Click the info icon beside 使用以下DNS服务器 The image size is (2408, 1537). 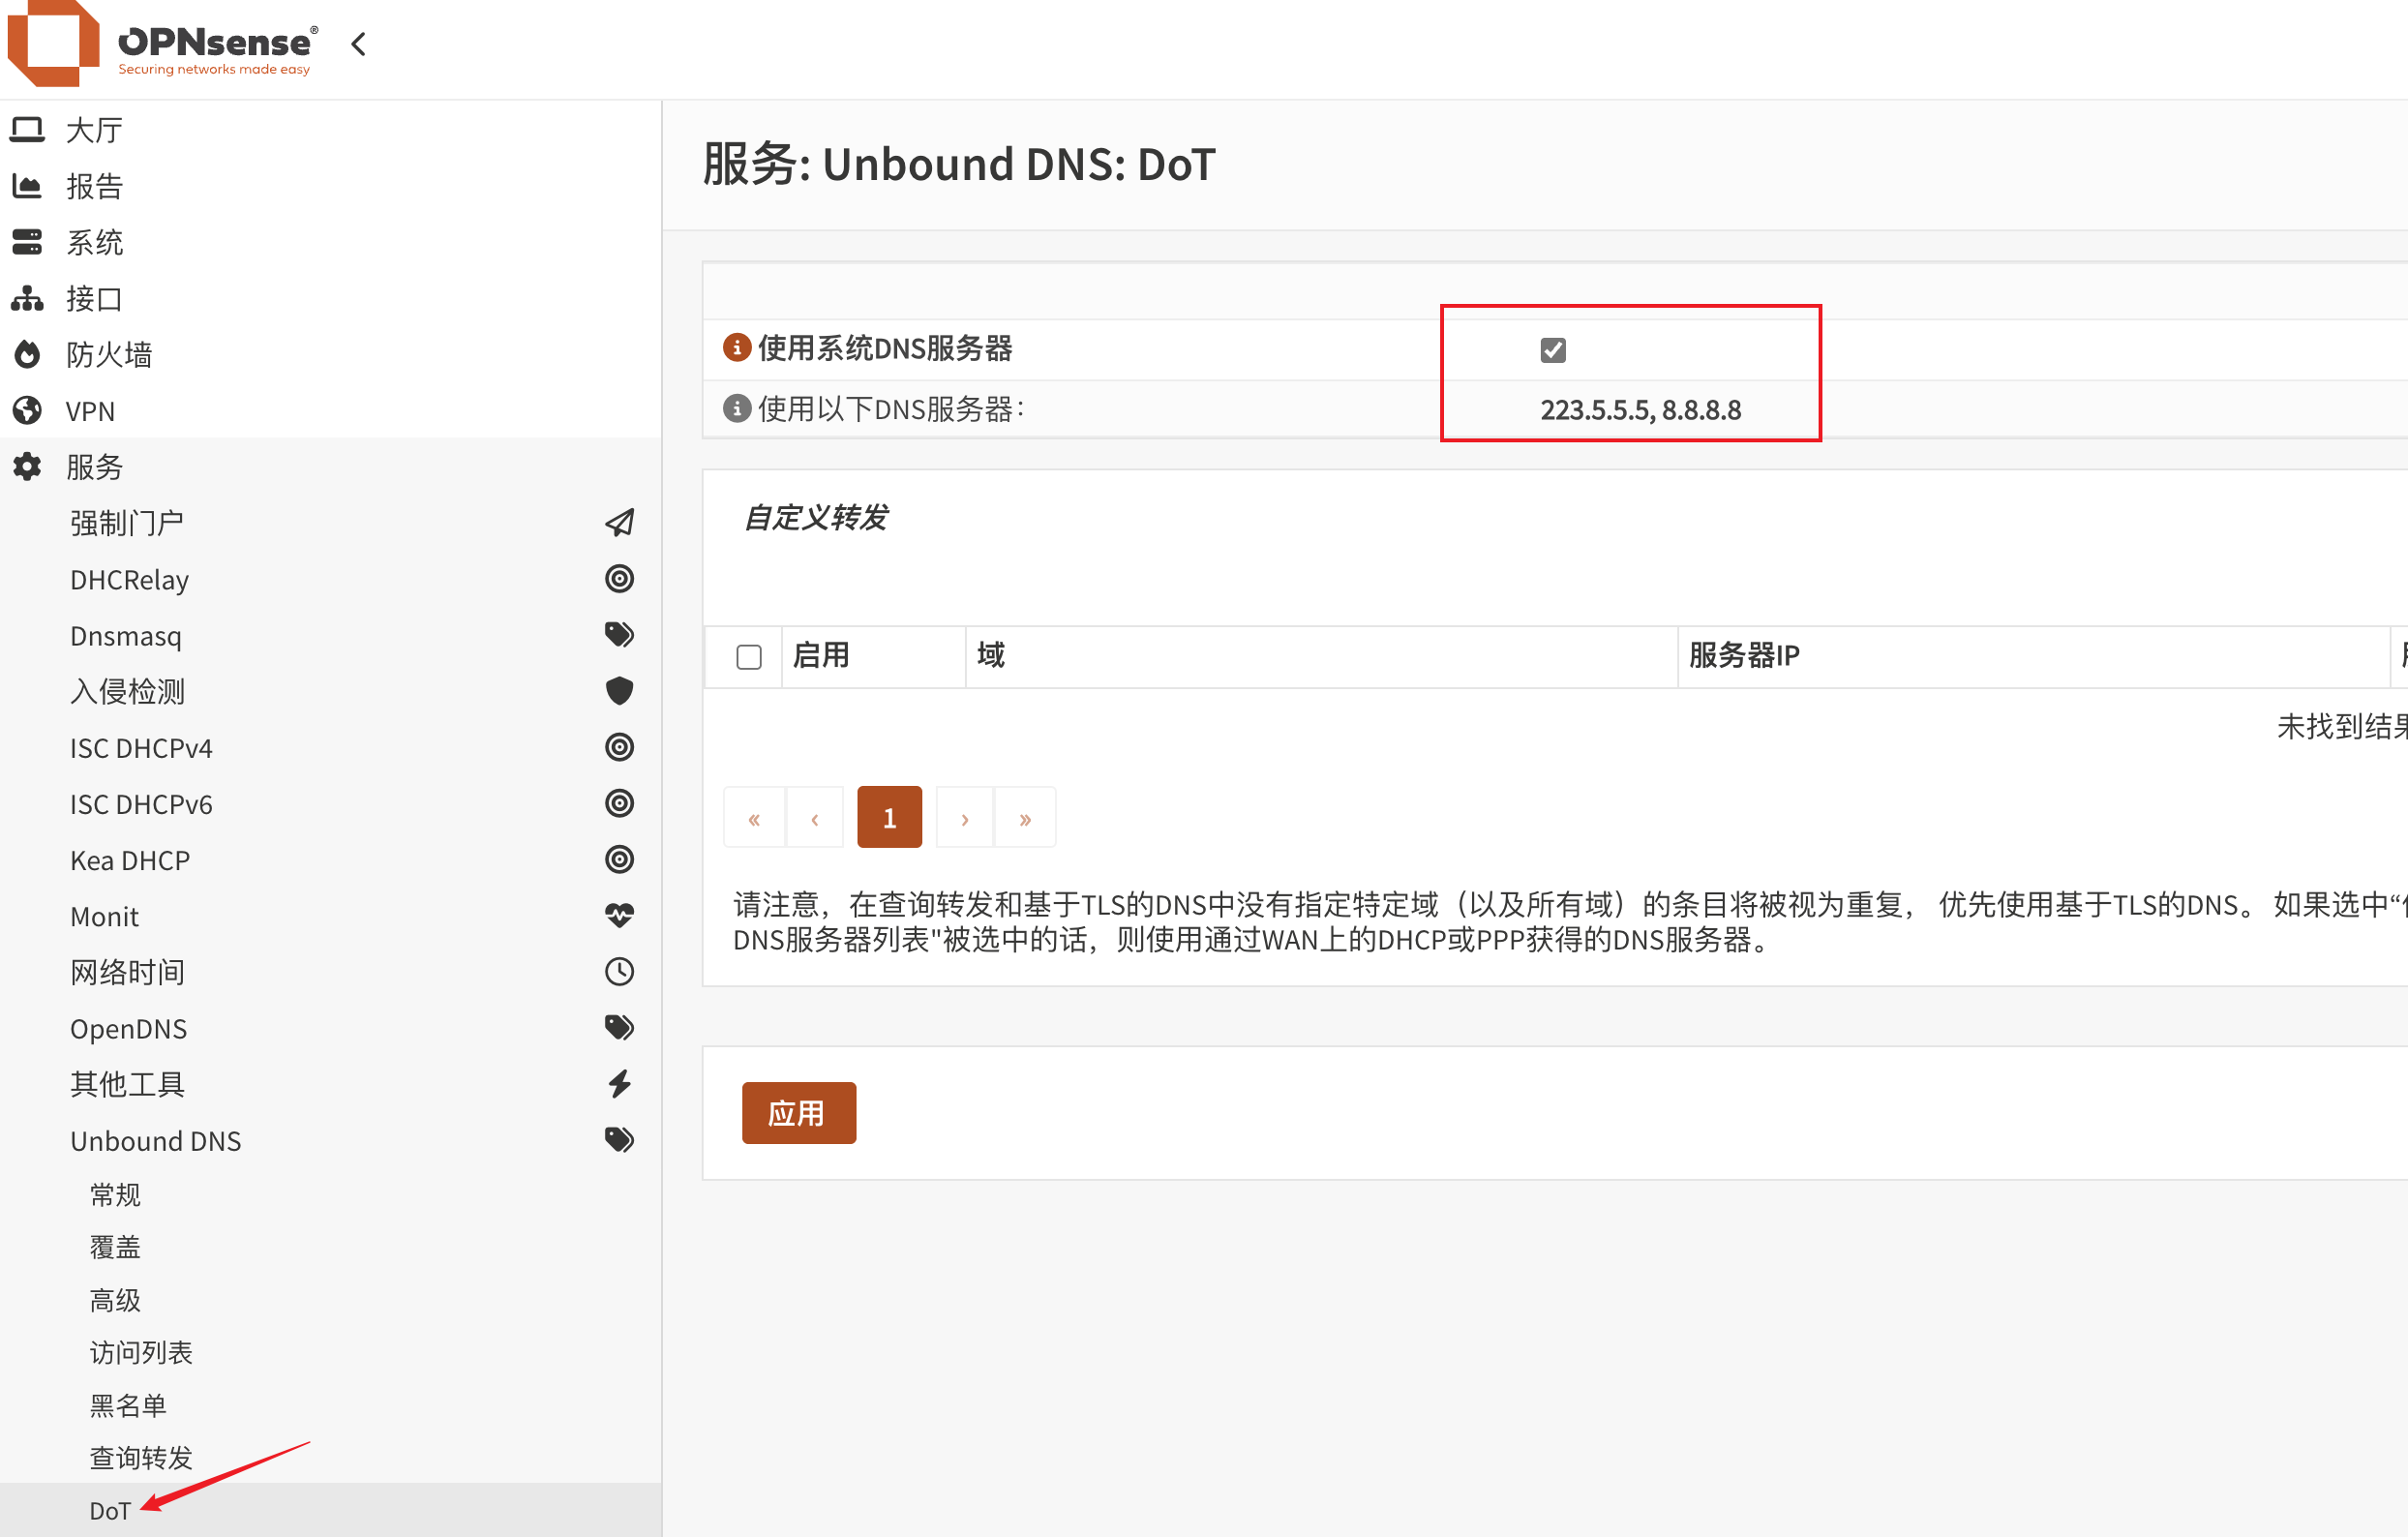pyautogui.click(x=736, y=408)
